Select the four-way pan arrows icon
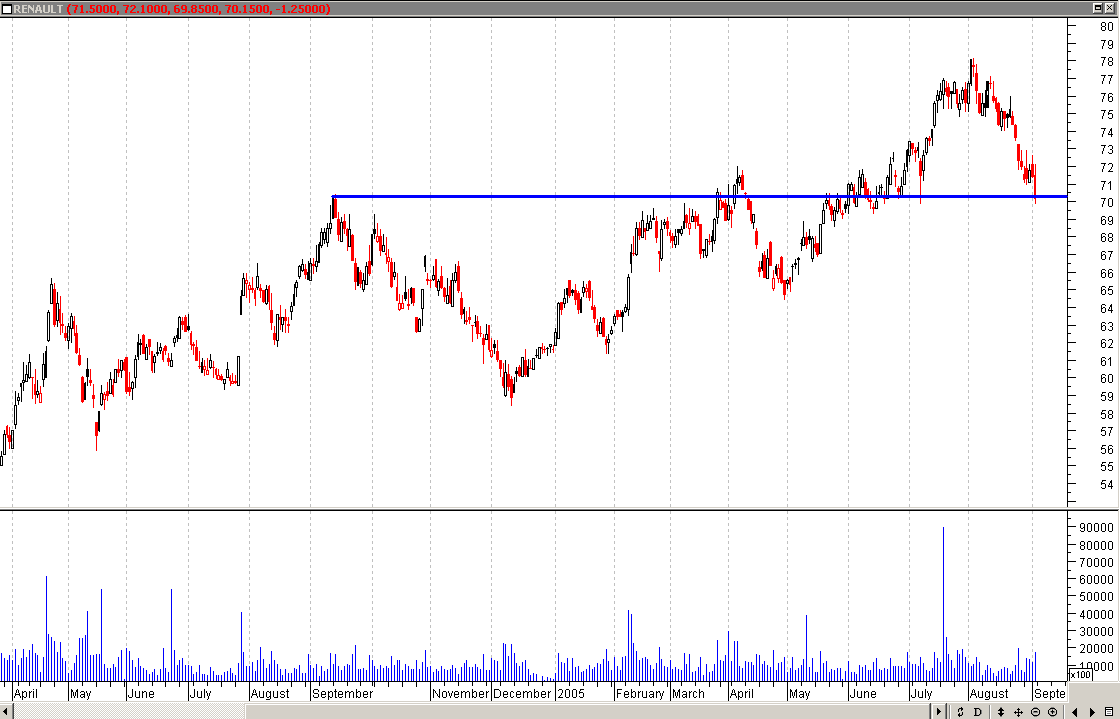 click(1019, 712)
